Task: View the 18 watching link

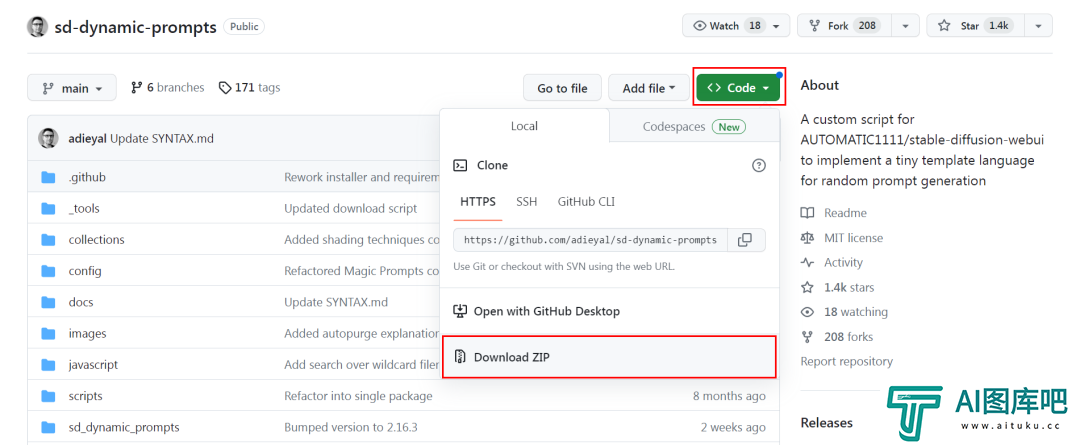Action: (855, 312)
